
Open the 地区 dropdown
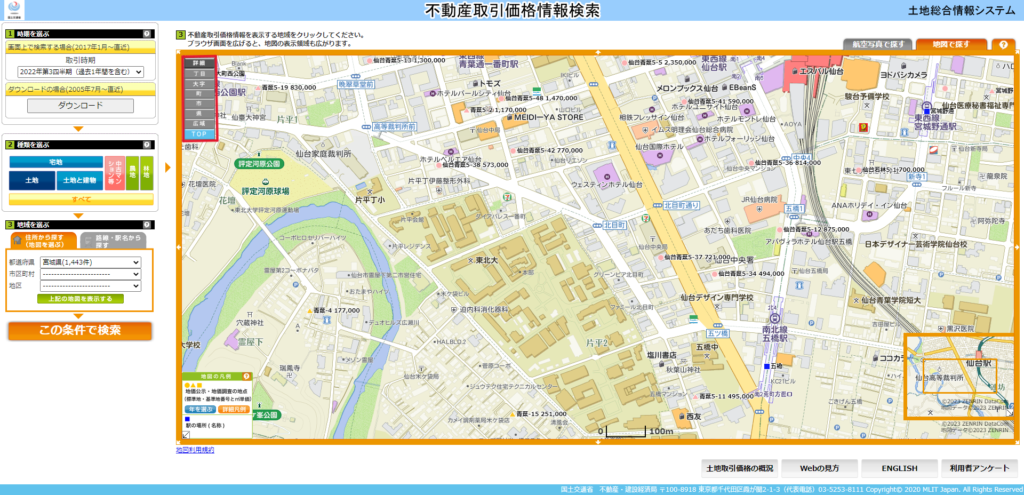click(x=90, y=285)
